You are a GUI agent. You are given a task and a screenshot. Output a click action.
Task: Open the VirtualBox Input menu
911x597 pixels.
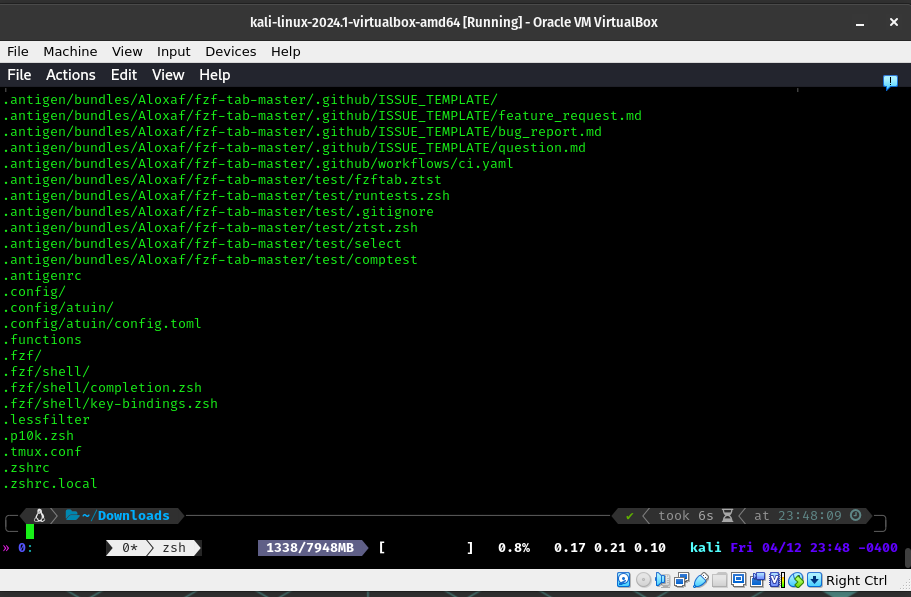click(174, 51)
